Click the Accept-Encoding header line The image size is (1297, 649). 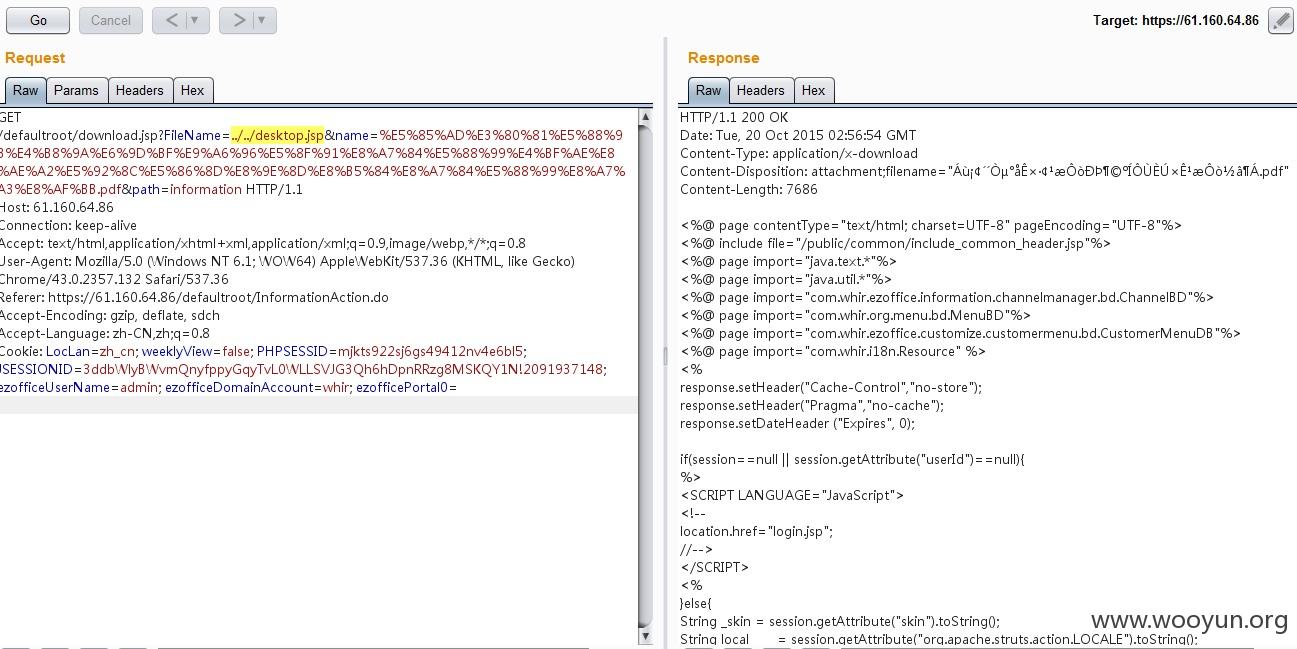pyautogui.click(x=110, y=315)
